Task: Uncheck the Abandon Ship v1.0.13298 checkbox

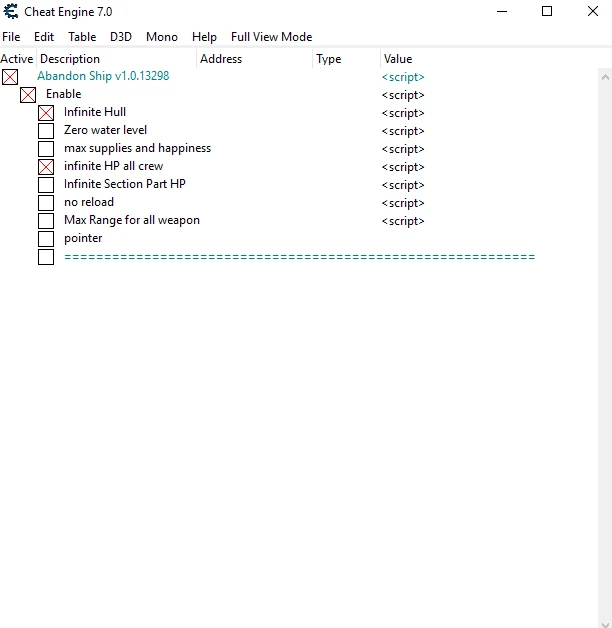Action: (10, 77)
